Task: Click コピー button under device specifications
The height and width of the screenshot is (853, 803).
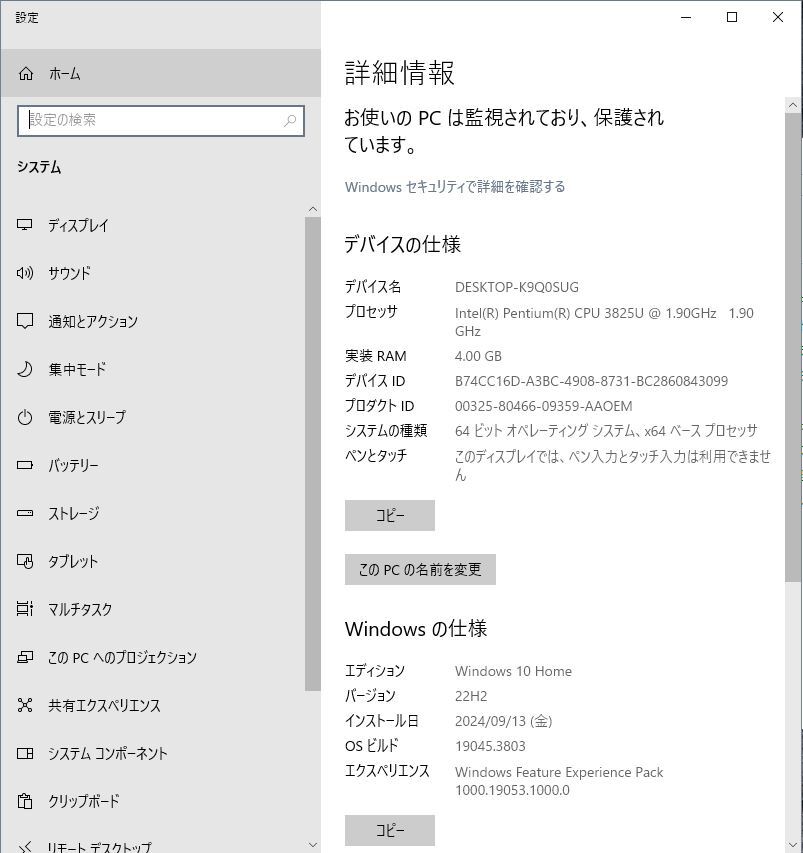Action: click(x=390, y=515)
